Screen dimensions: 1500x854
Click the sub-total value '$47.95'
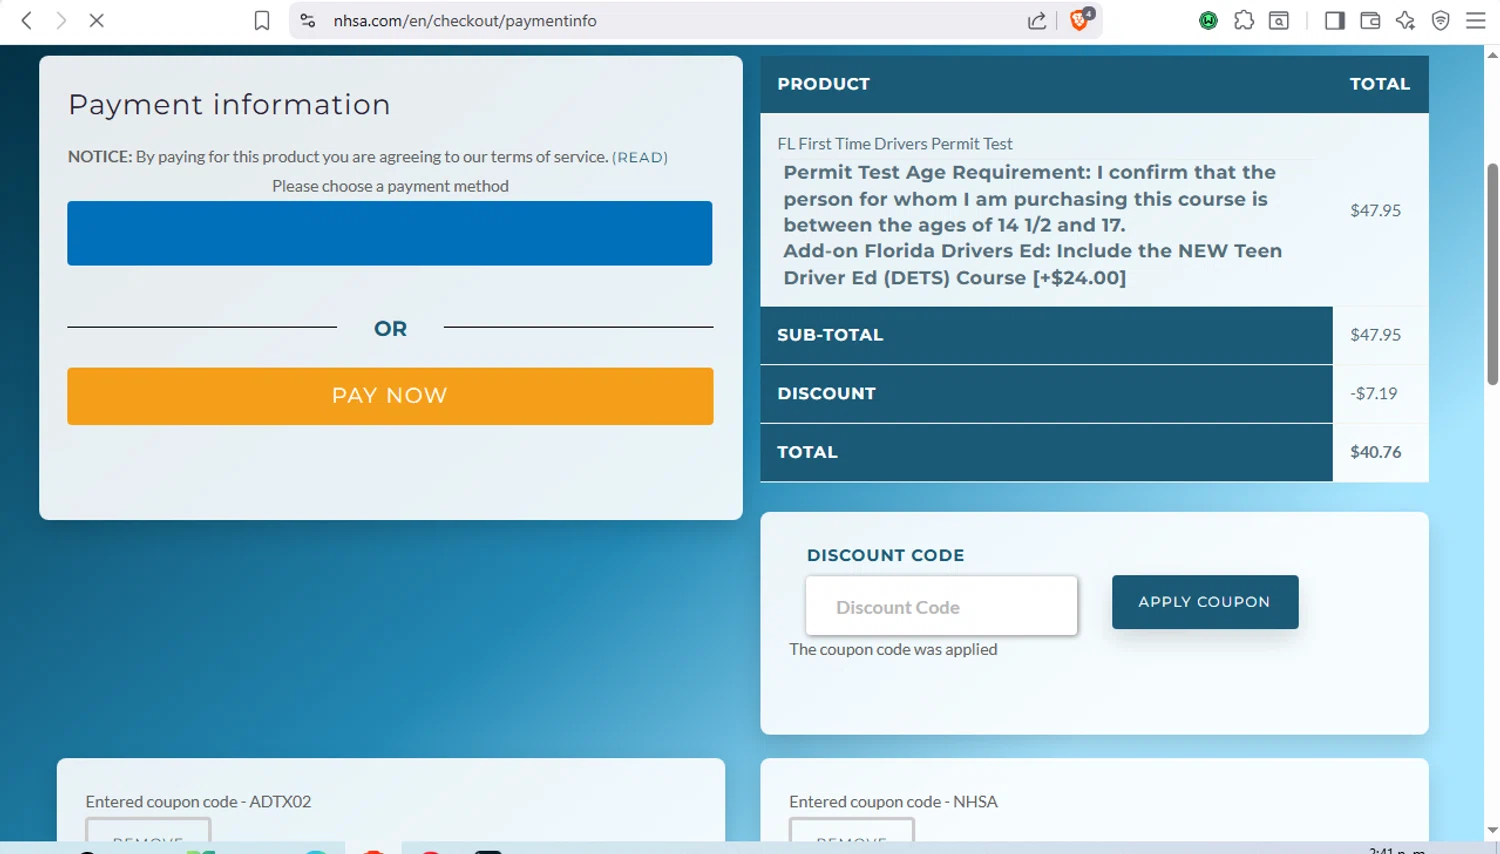click(x=1376, y=335)
